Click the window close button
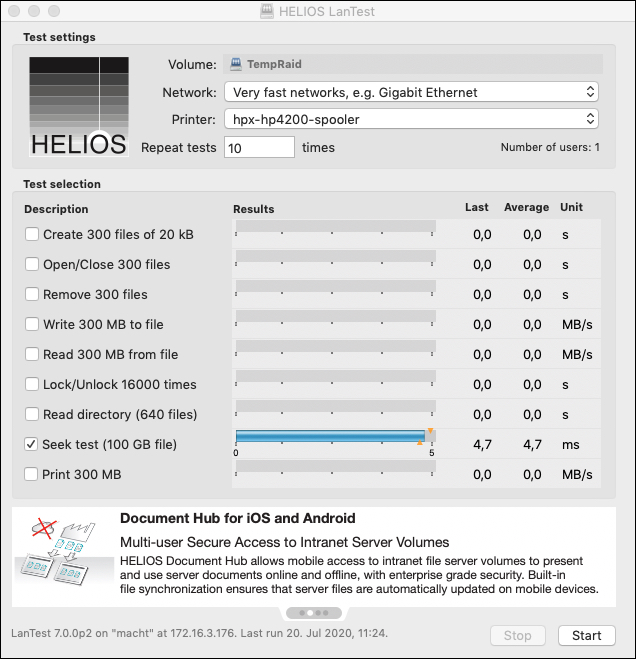Screen dimensions: 636x659 pyautogui.click(x=14, y=11)
